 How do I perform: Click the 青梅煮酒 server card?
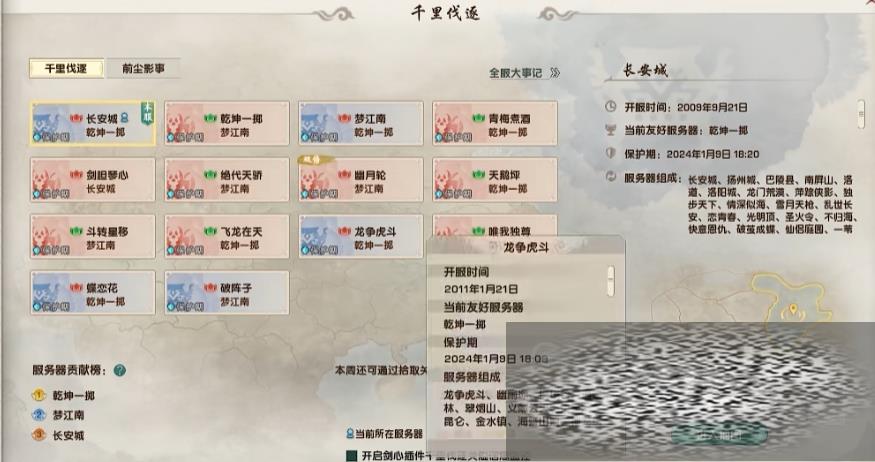[495, 123]
